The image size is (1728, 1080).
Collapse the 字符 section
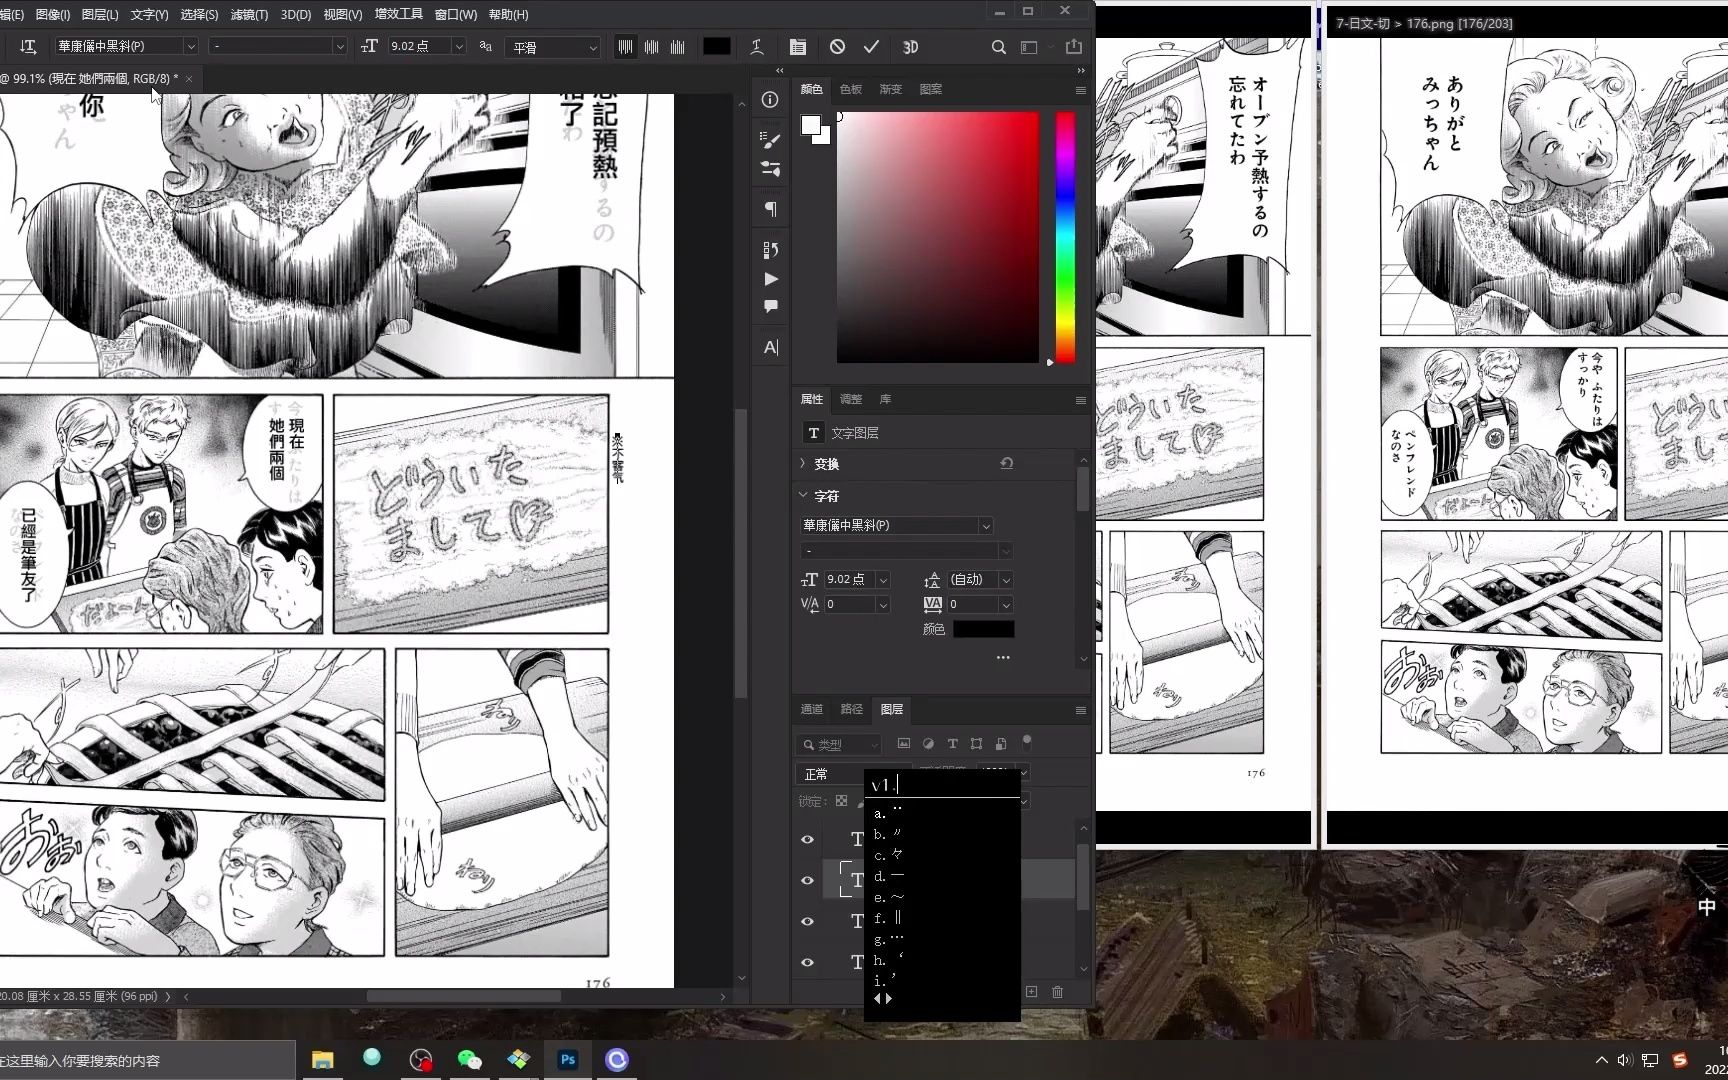coord(802,495)
